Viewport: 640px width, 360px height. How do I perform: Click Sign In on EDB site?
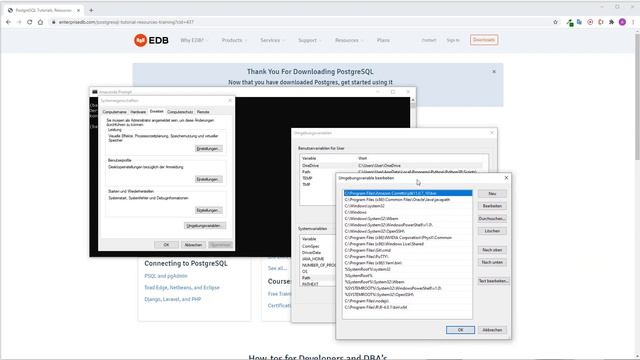[x=453, y=40]
